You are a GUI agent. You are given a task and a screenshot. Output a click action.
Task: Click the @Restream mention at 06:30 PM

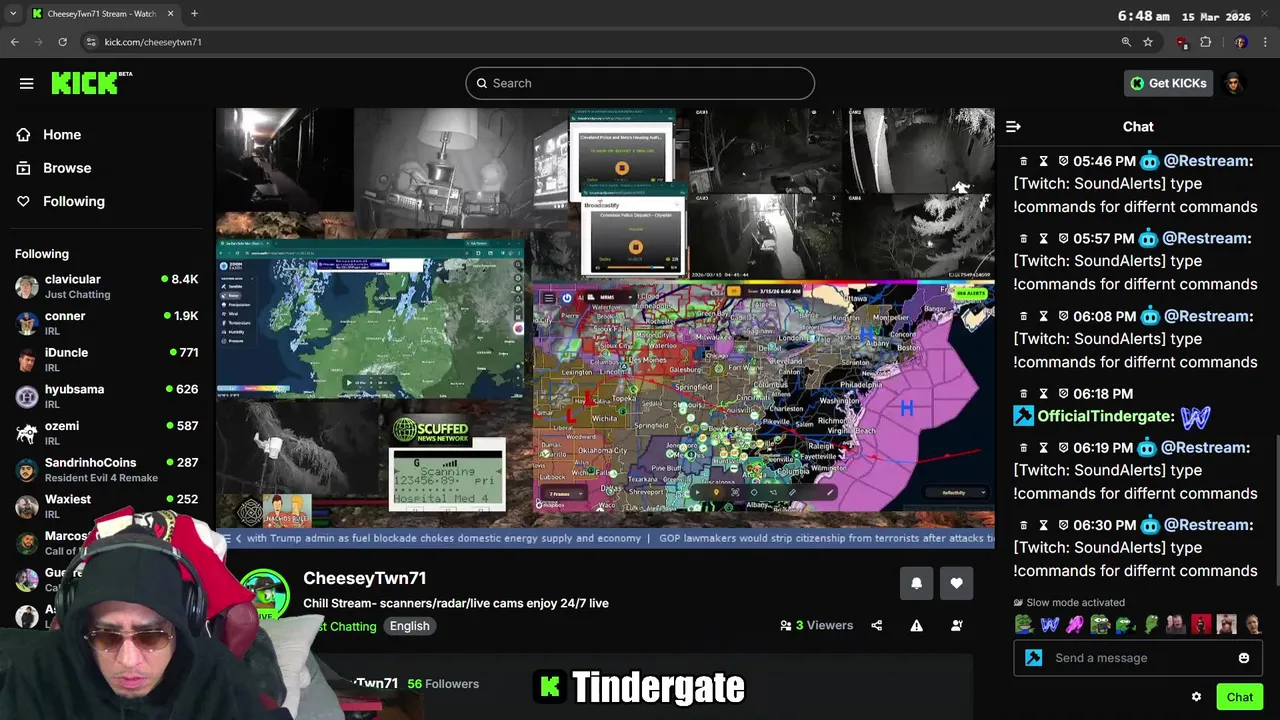click(1207, 525)
